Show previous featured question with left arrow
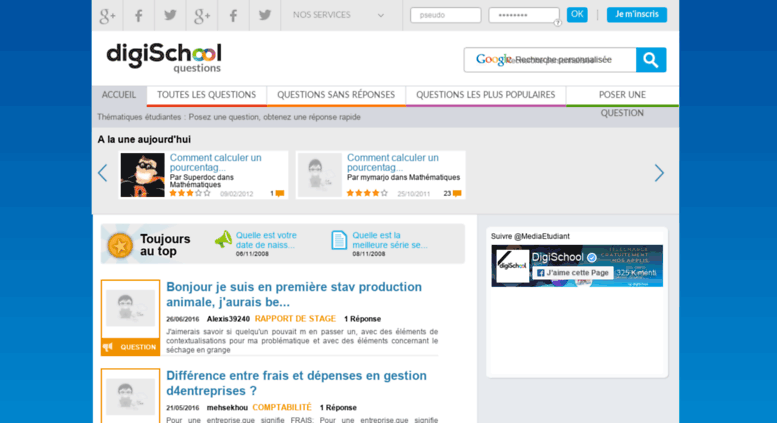 pos(103,173)
